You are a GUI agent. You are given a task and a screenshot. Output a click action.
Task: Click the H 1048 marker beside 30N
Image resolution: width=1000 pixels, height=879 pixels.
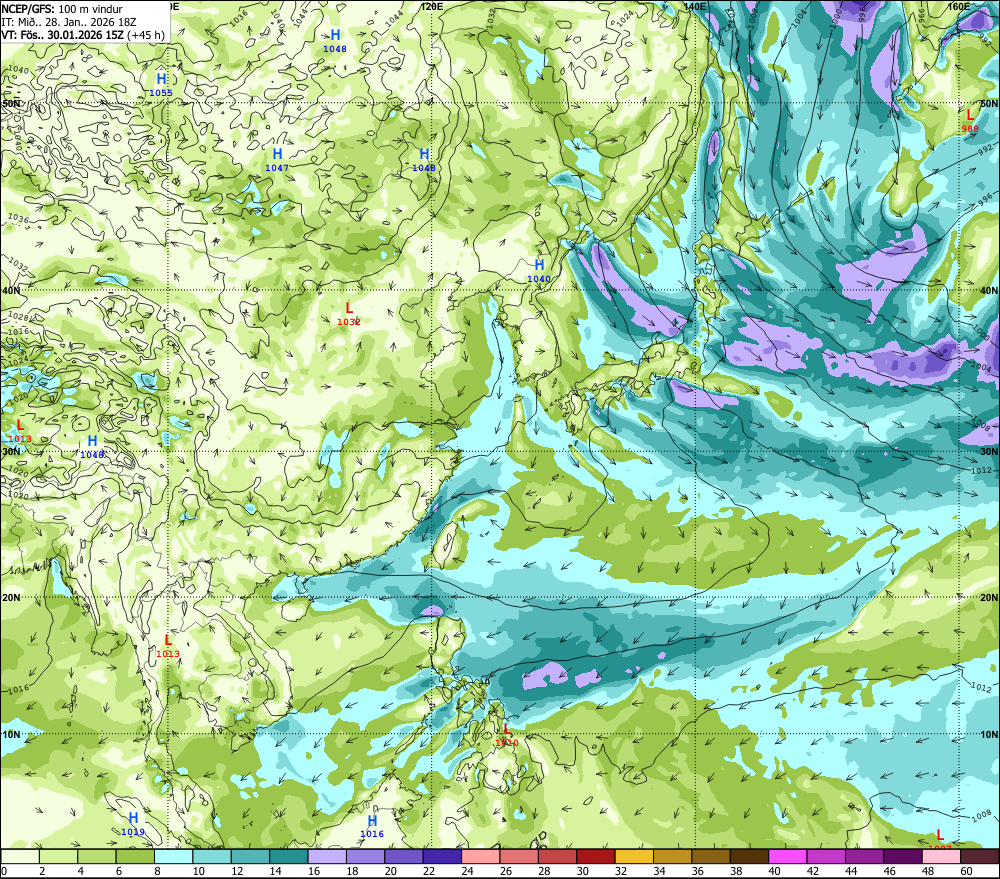(92, 447)
